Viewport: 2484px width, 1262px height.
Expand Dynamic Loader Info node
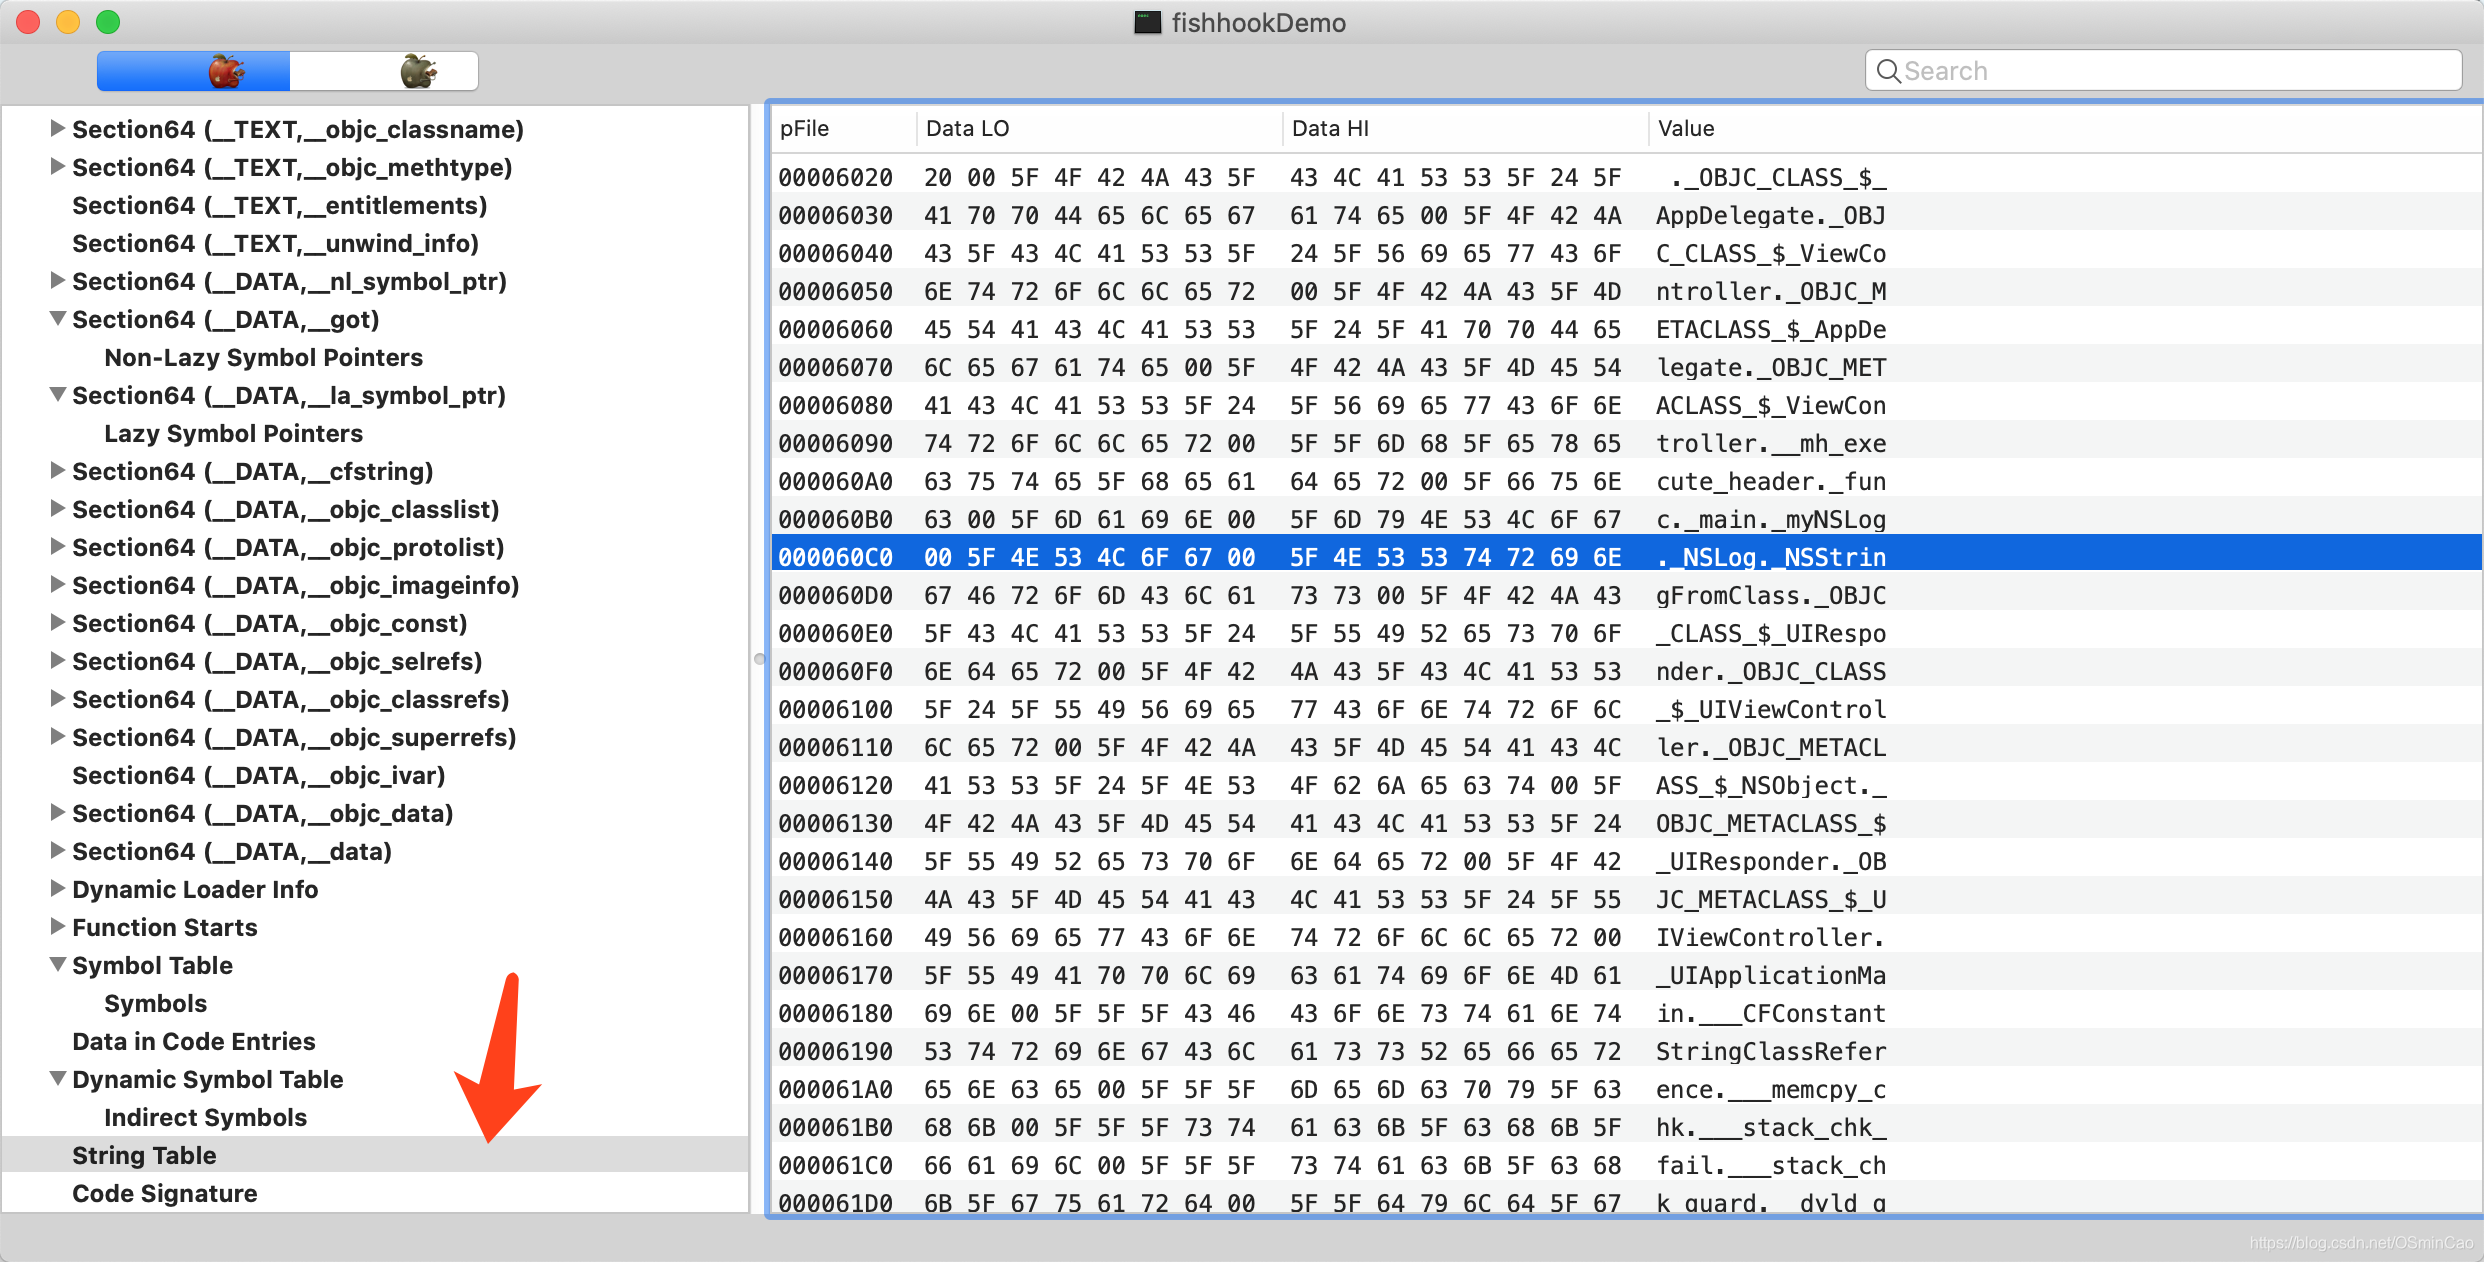(58, 888)
